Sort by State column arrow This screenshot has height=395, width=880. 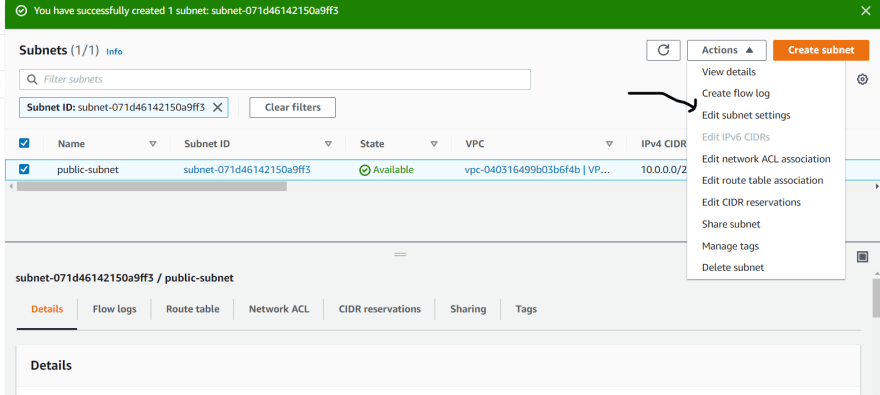click(x=434, y=144)
